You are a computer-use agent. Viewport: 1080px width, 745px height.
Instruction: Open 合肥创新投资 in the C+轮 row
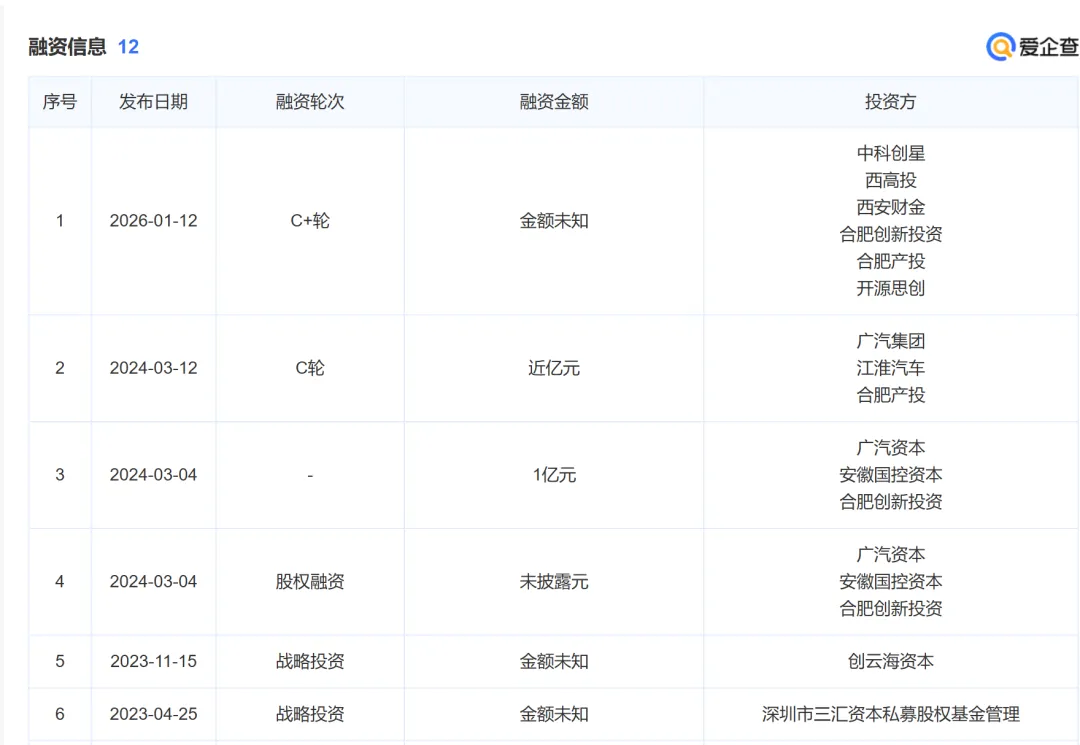[891, 234]
